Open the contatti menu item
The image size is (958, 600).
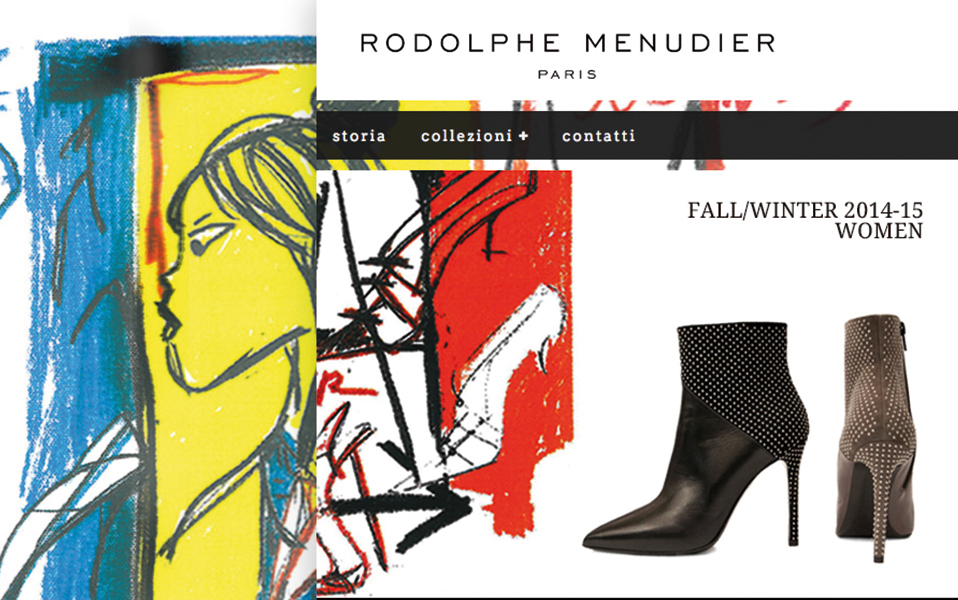[x=598, y=136]
